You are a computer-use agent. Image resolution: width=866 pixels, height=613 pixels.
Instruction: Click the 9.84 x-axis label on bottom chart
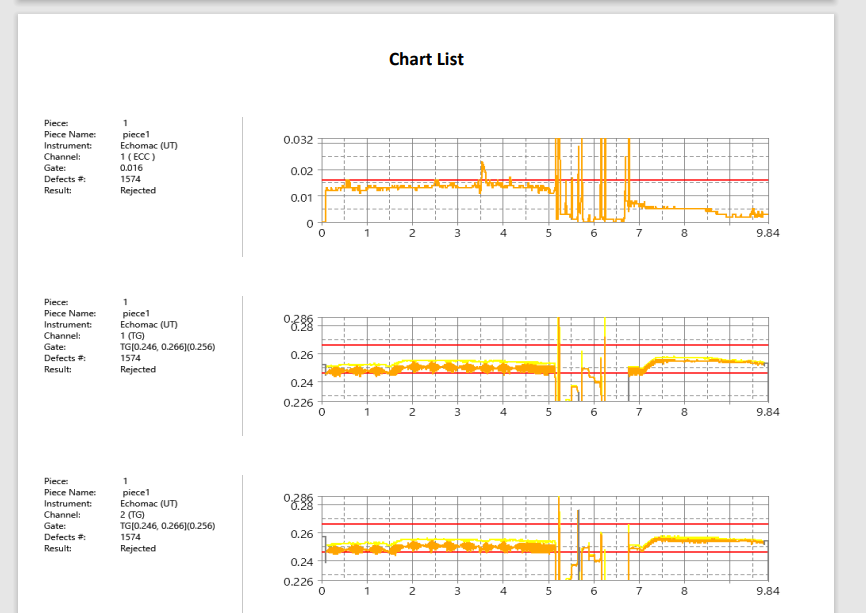(x=767, y=591)
